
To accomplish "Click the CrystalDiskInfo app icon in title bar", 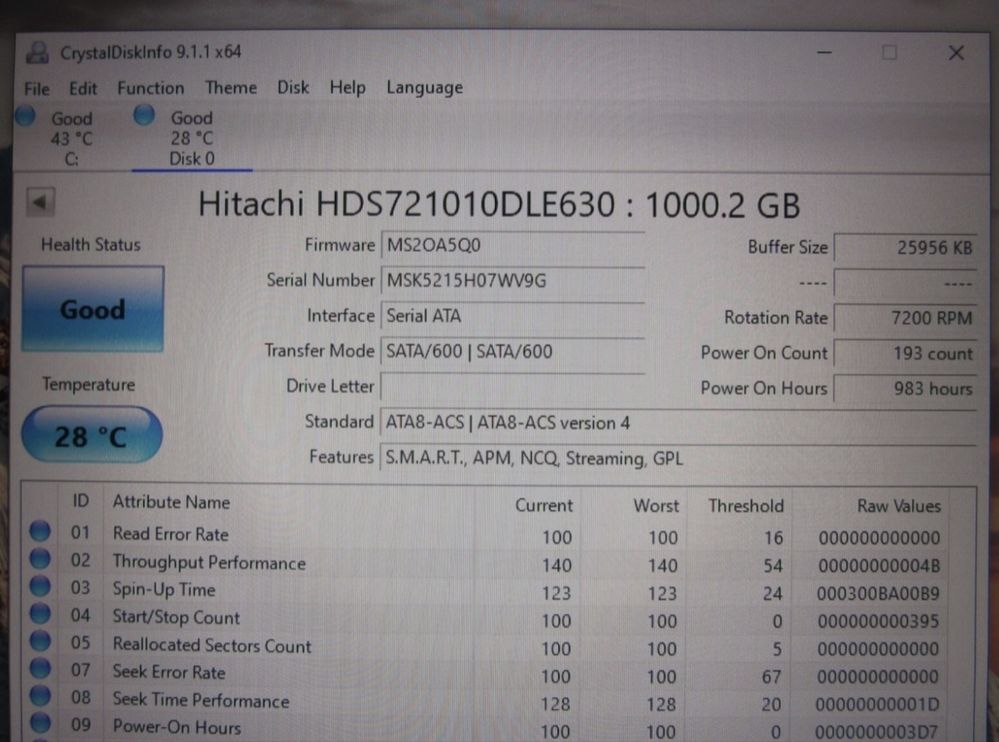I will tap(38, 52).
